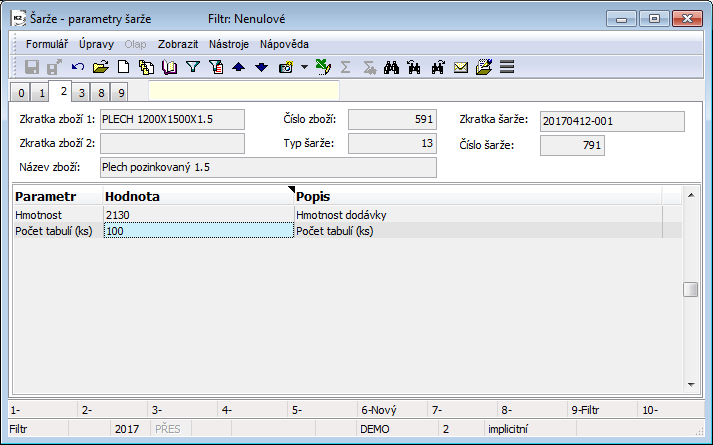Click the Číslo šarže field showing 791
713x445 pixels.
click(x=572, y=145)
